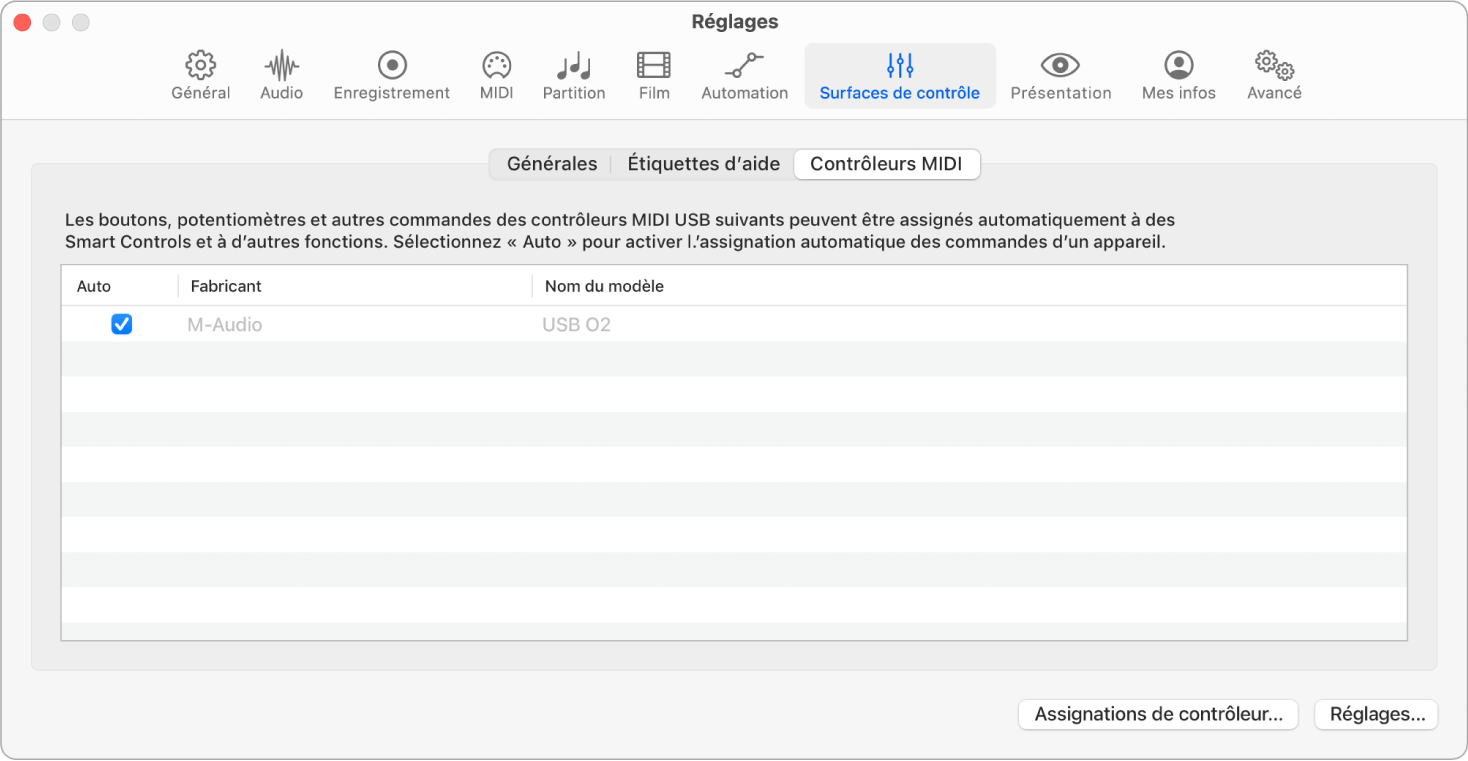Click the Assignations de contrôleur button
This screenshot has height=761, width=1468.
click(1158, 714)
